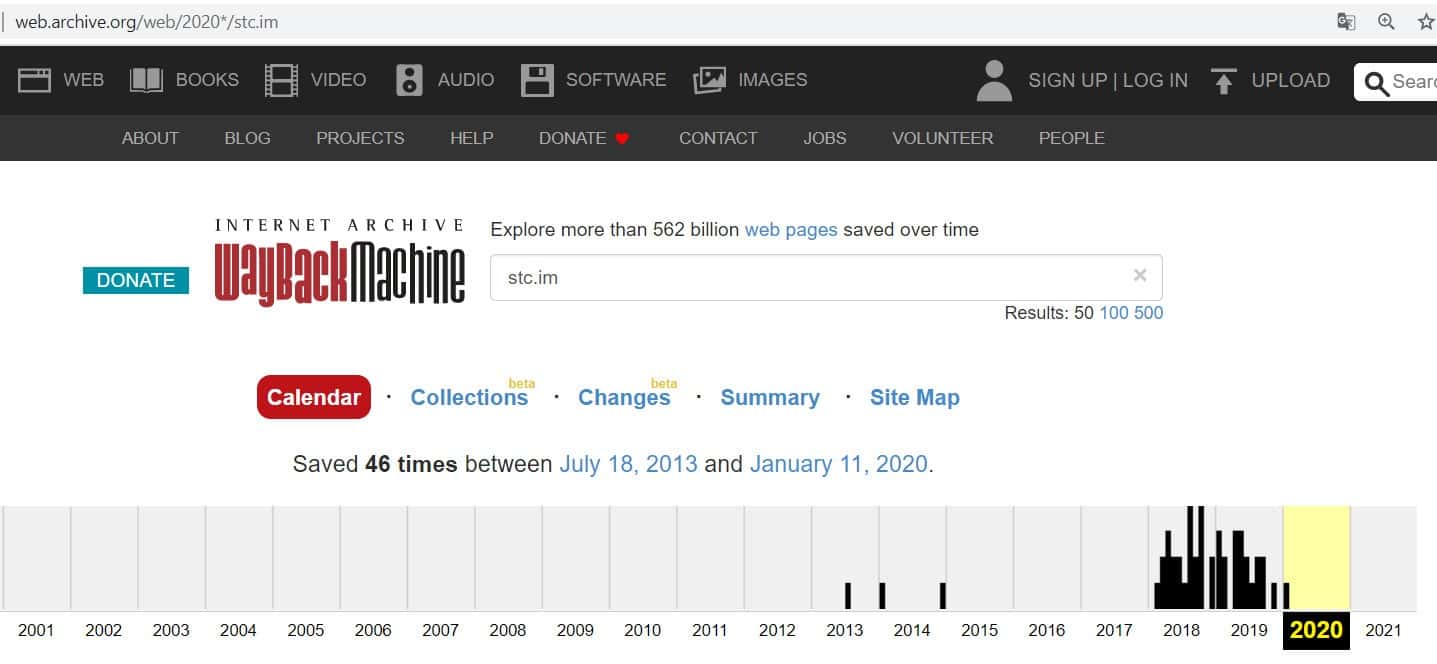Screen dimensions: 1437x664
Task: Switch to the Collections tab
Action: coord(469,397)
